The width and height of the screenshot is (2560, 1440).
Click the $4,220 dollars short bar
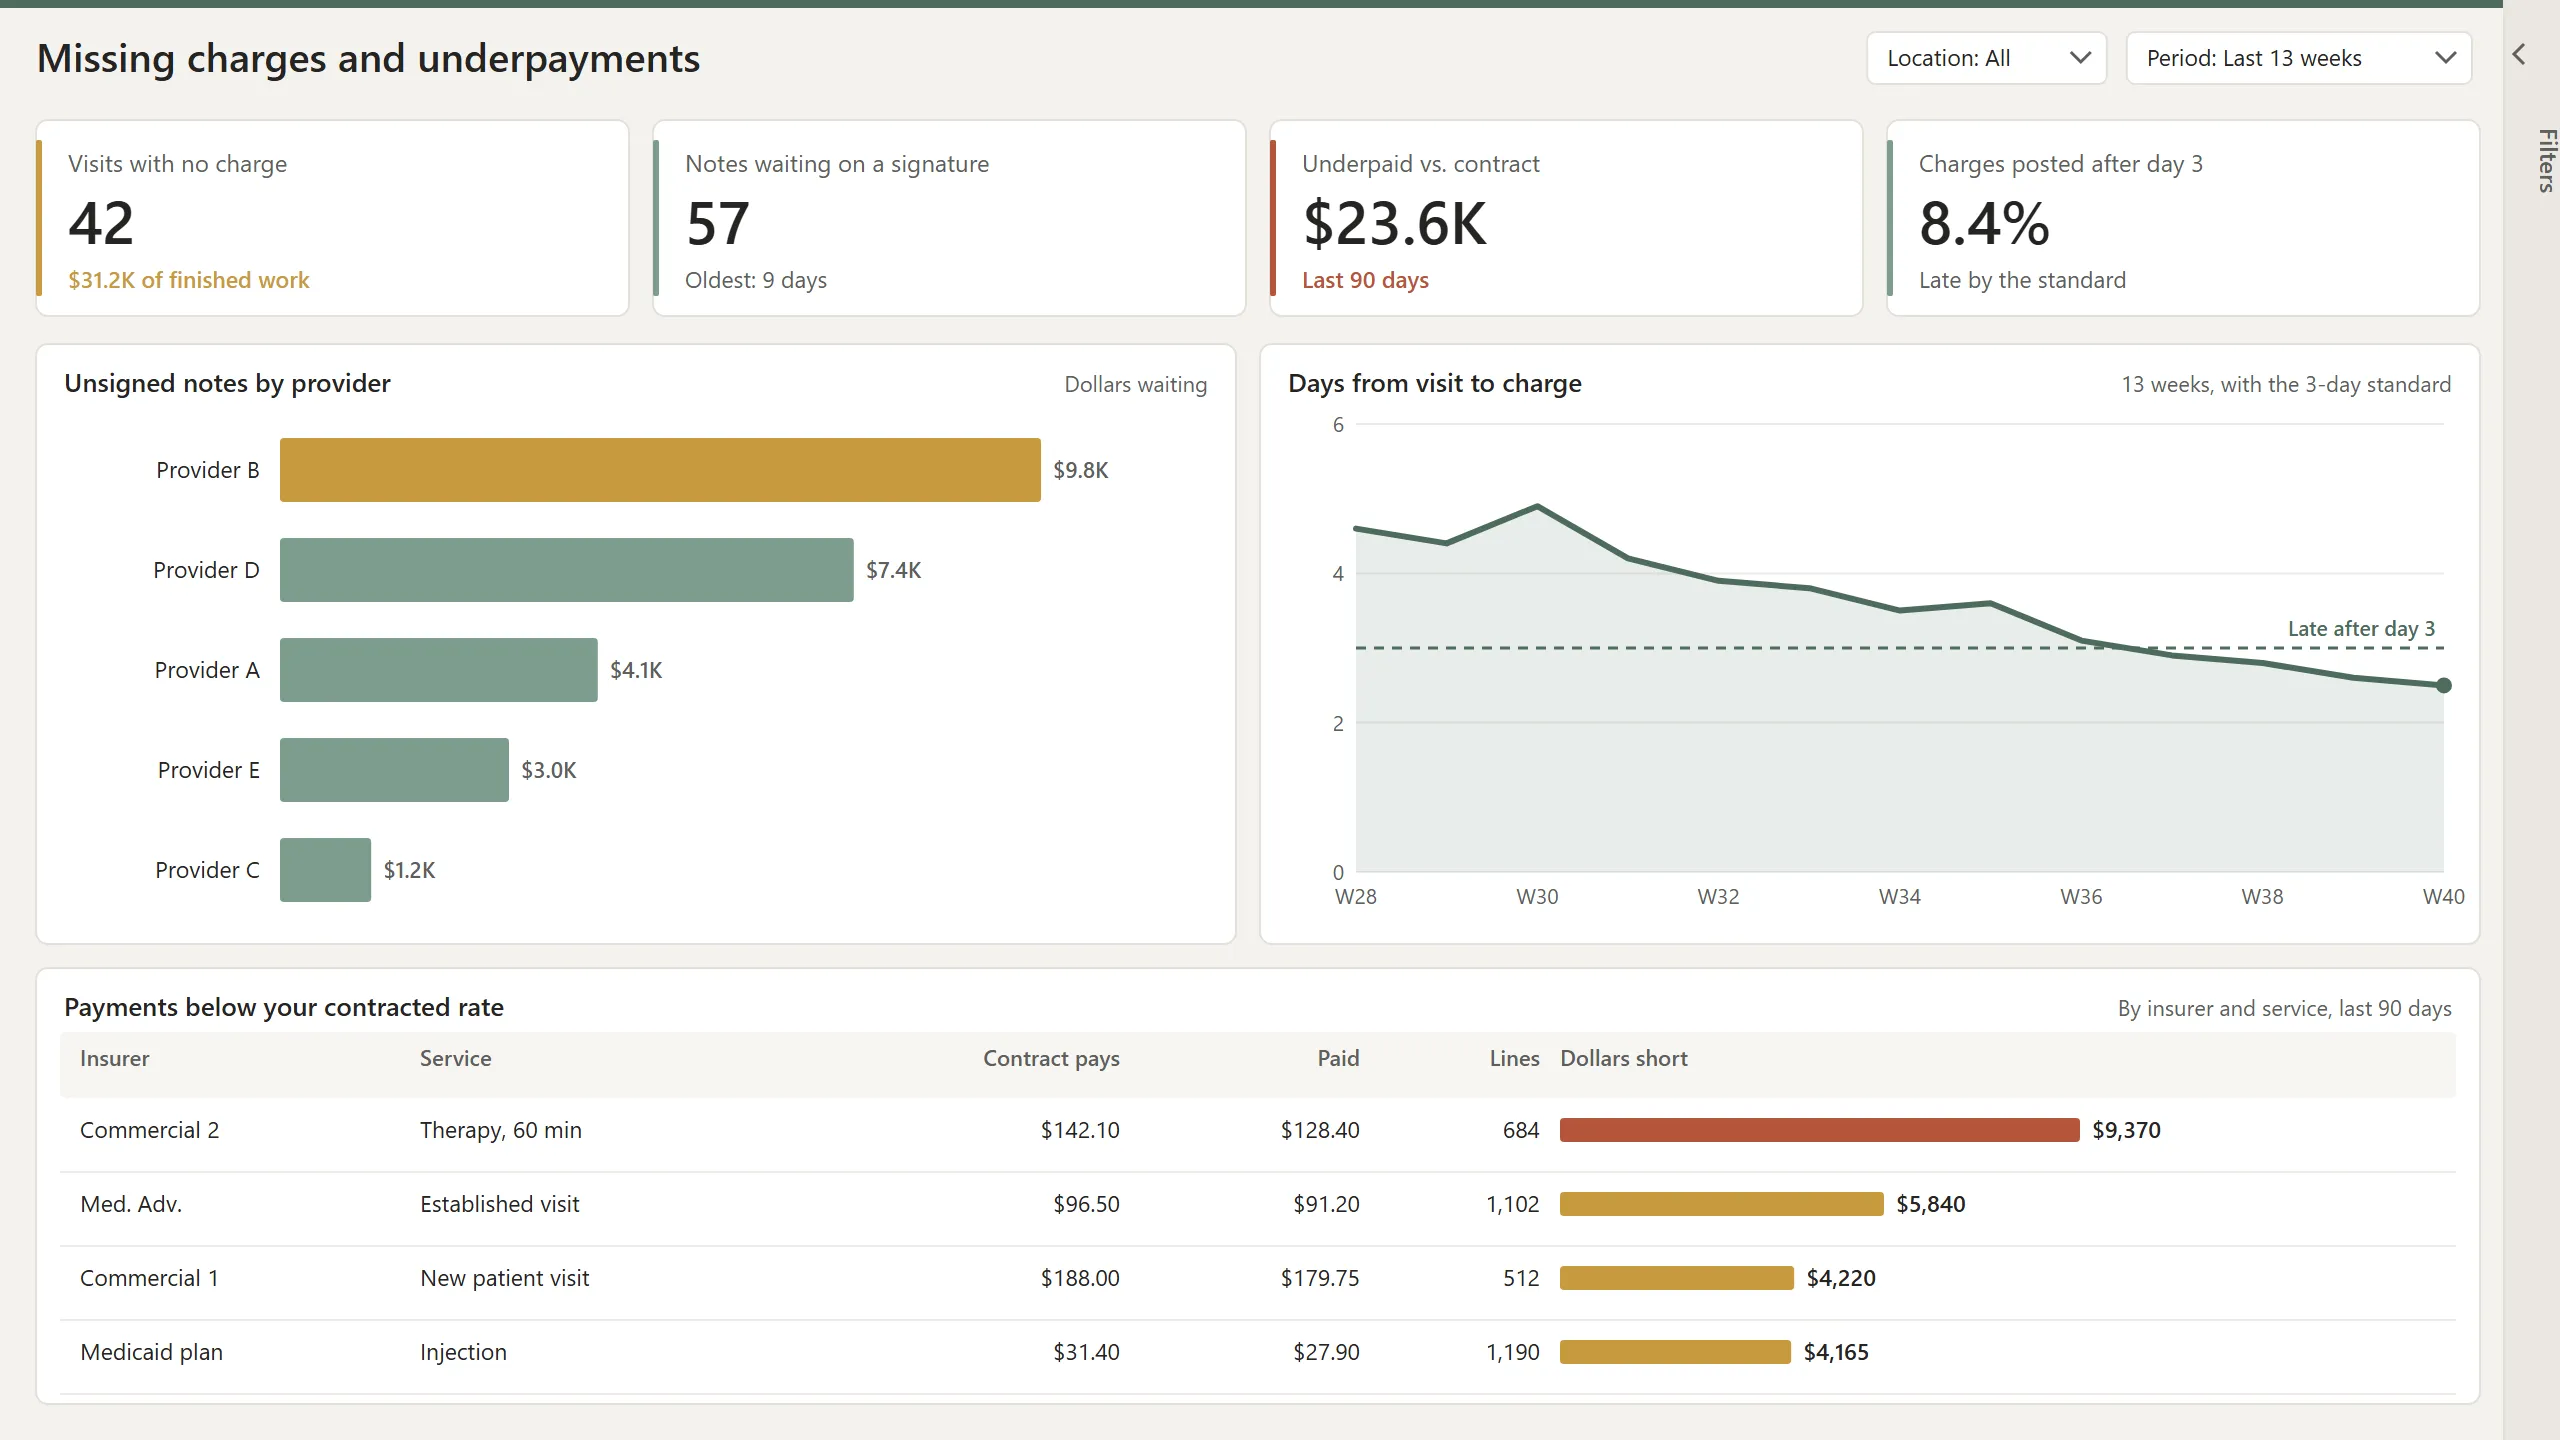coord(1677,1278)
